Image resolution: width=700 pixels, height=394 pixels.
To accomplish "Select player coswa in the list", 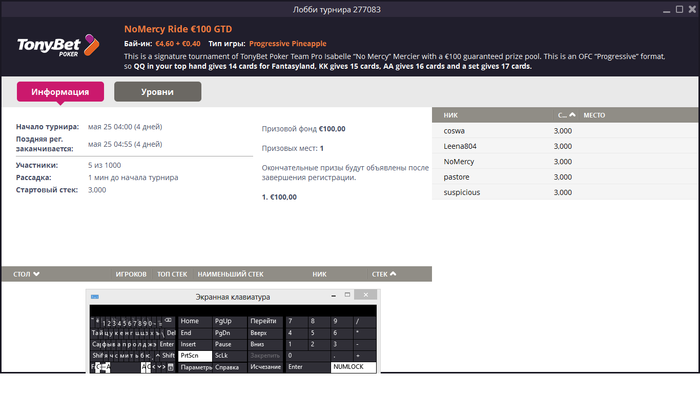I will (x=564, y=131).
